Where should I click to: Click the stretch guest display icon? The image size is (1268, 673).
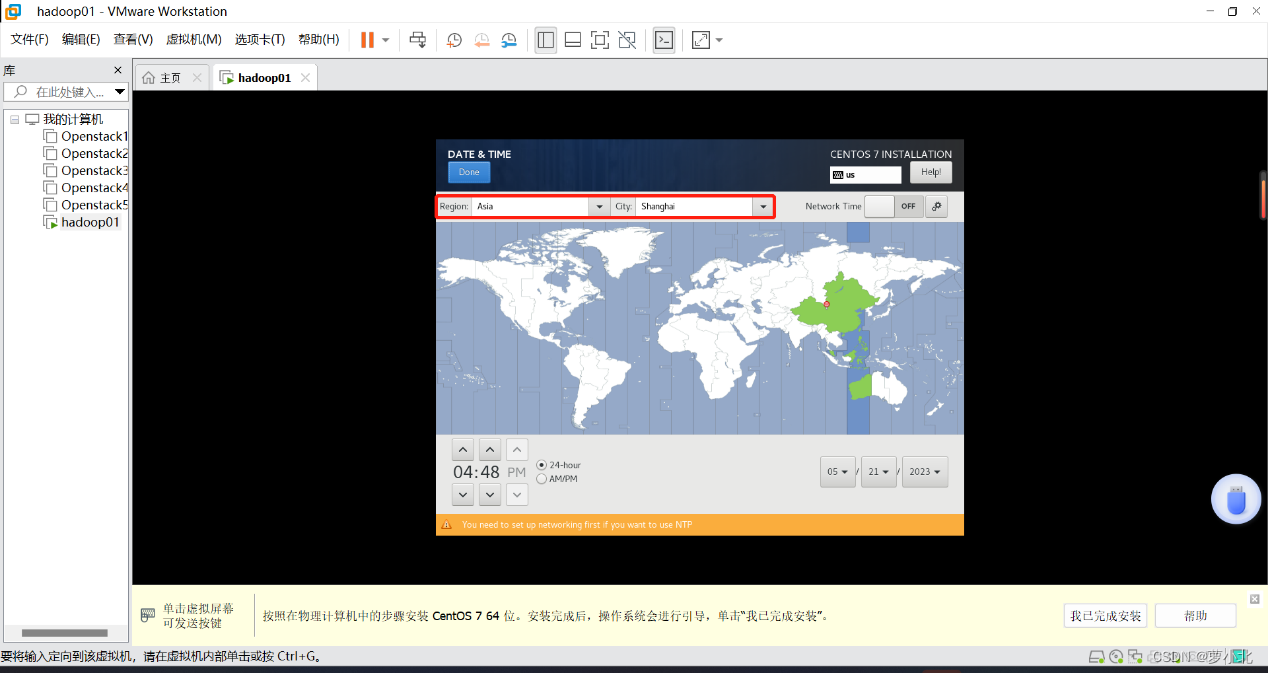(x=701, y=40)
